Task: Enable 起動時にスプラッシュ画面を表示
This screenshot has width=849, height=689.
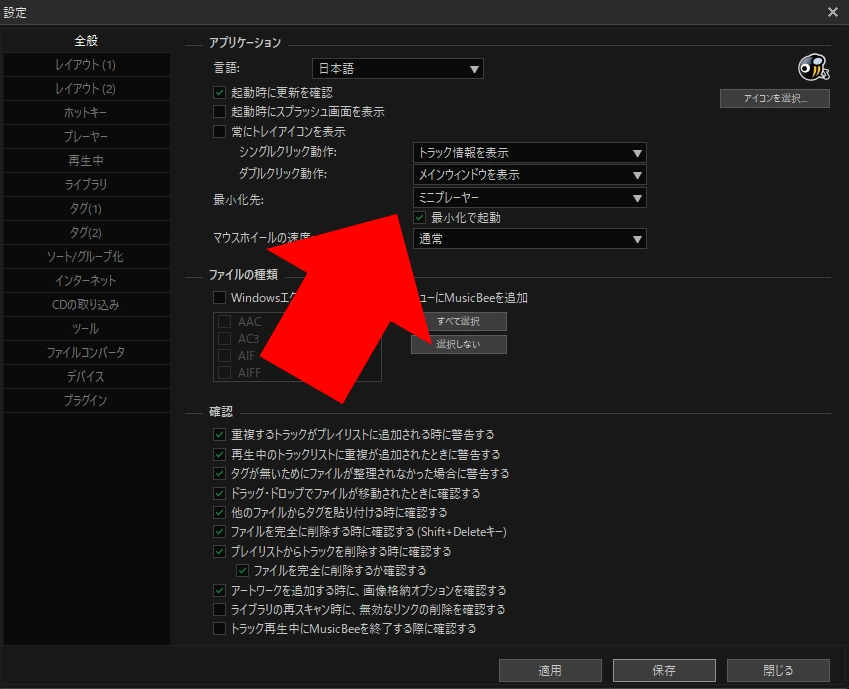Action: click(217, 111)
